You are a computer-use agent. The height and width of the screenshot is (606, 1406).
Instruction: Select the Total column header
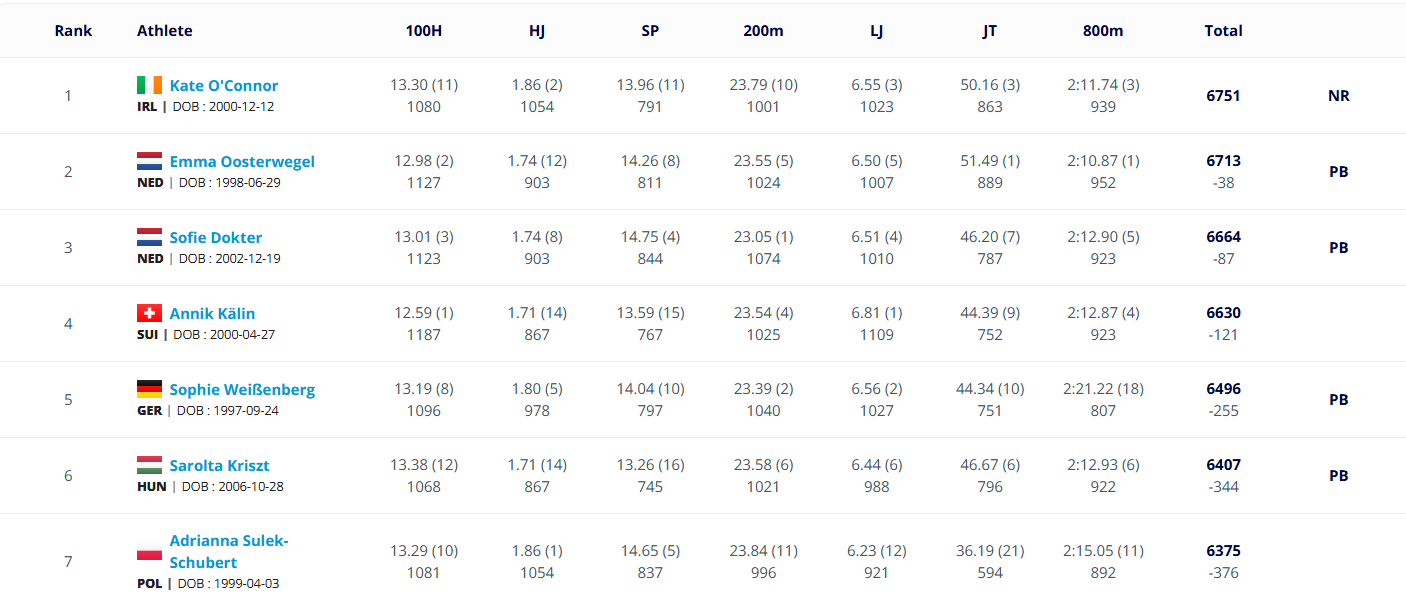(1223, 31)
